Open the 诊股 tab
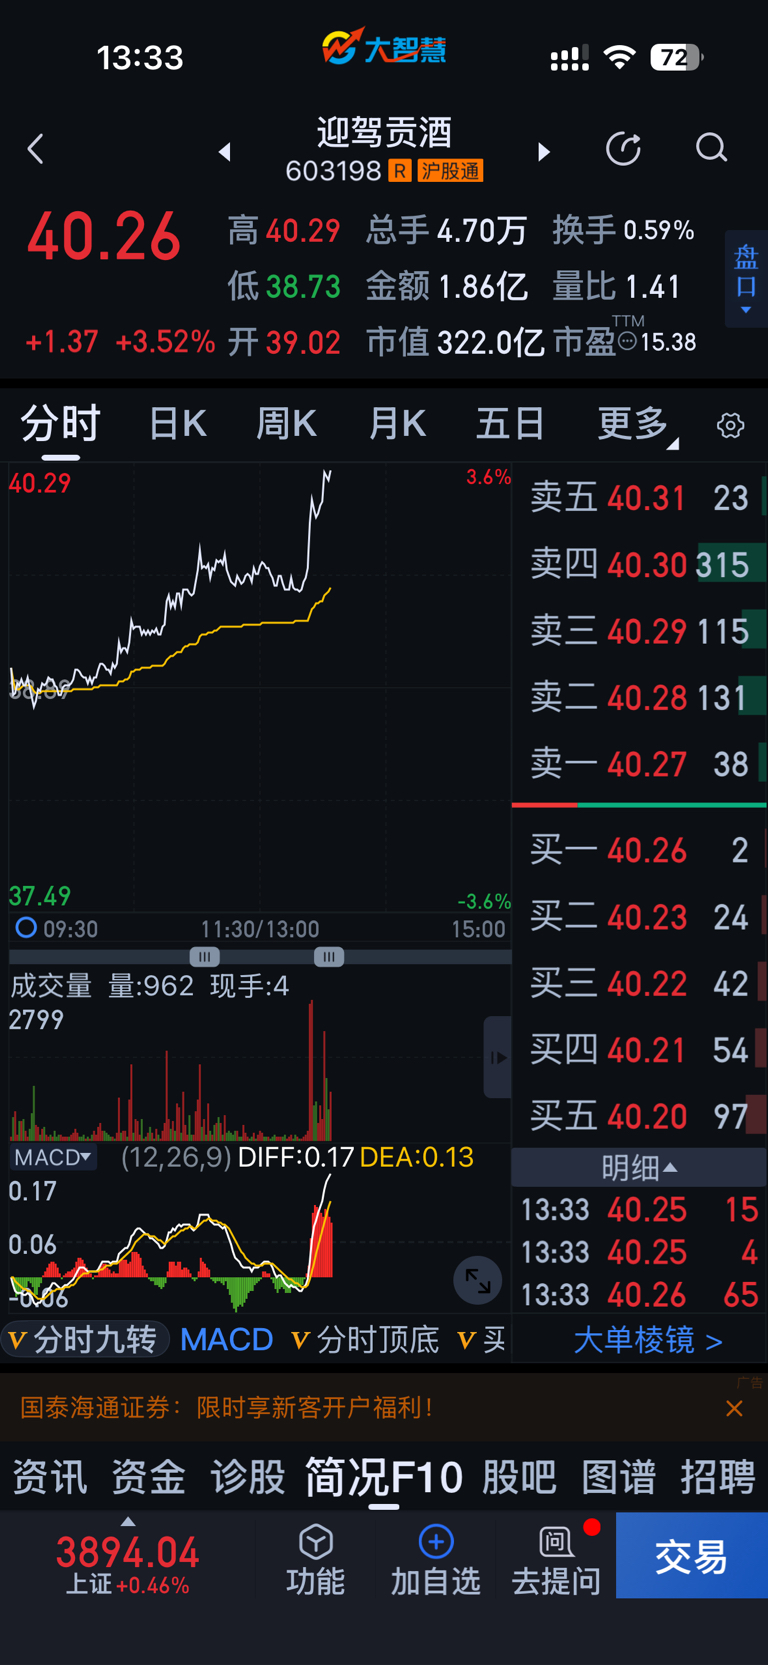Screen dimensions: 769x1665 [247, 1477]
